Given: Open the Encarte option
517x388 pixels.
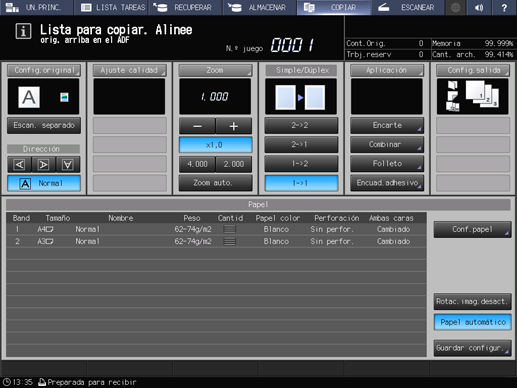Looking at the screenshot, I should point(387,125).
